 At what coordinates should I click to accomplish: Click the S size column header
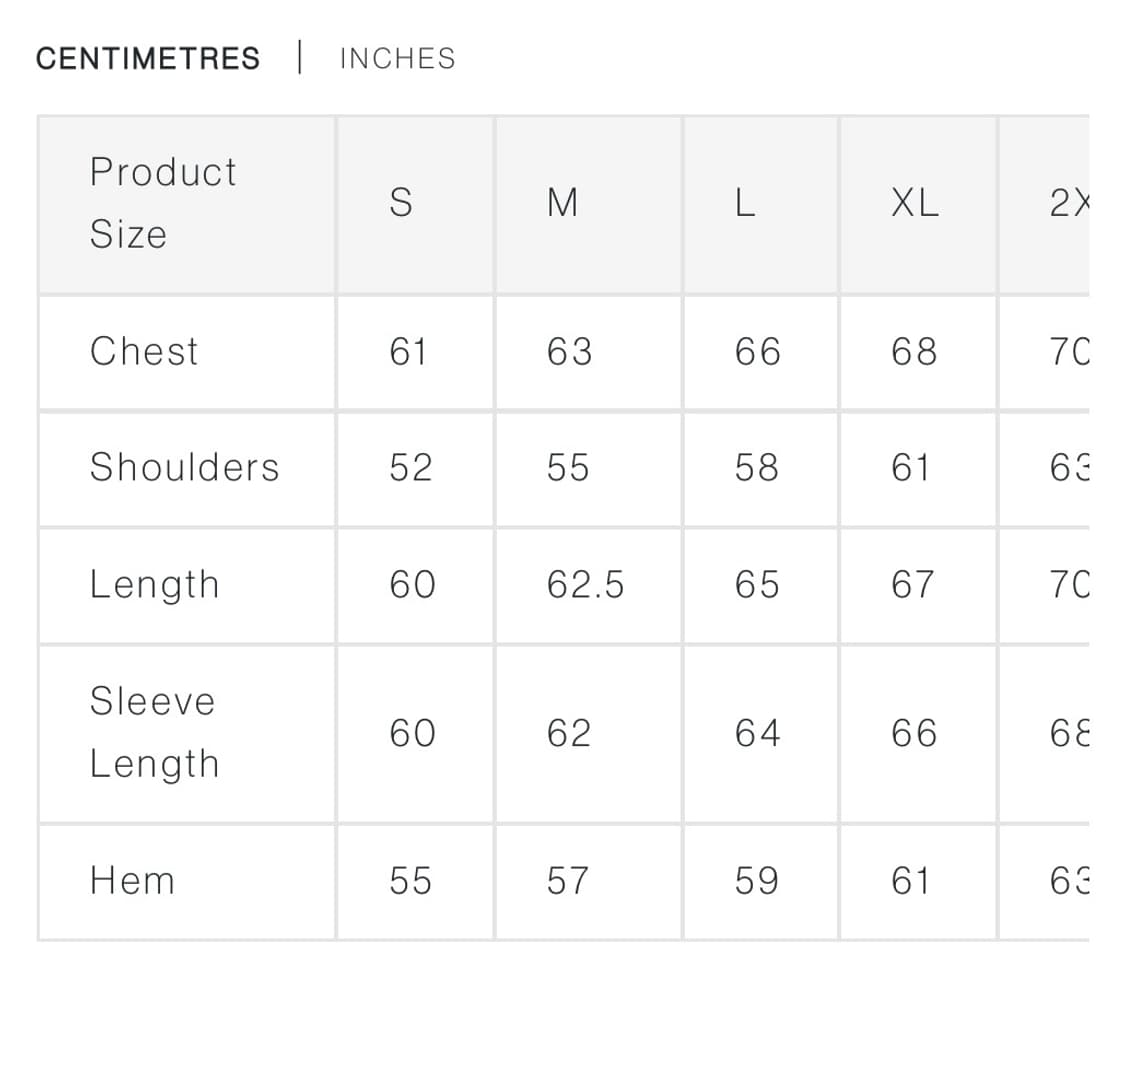pos(400,203)
